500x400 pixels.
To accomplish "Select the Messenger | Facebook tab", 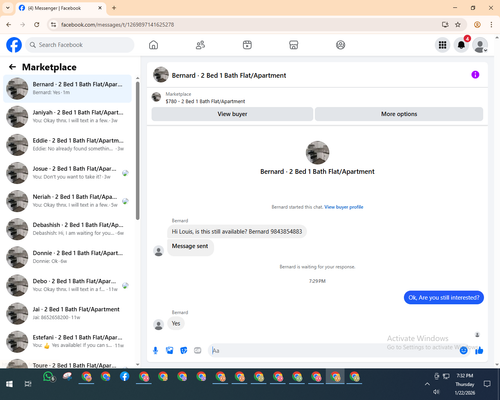I will pos(61,8).
